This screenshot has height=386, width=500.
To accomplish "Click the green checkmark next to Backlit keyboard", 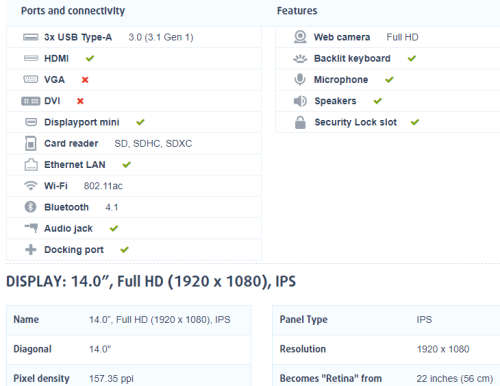I will (412, 58).
